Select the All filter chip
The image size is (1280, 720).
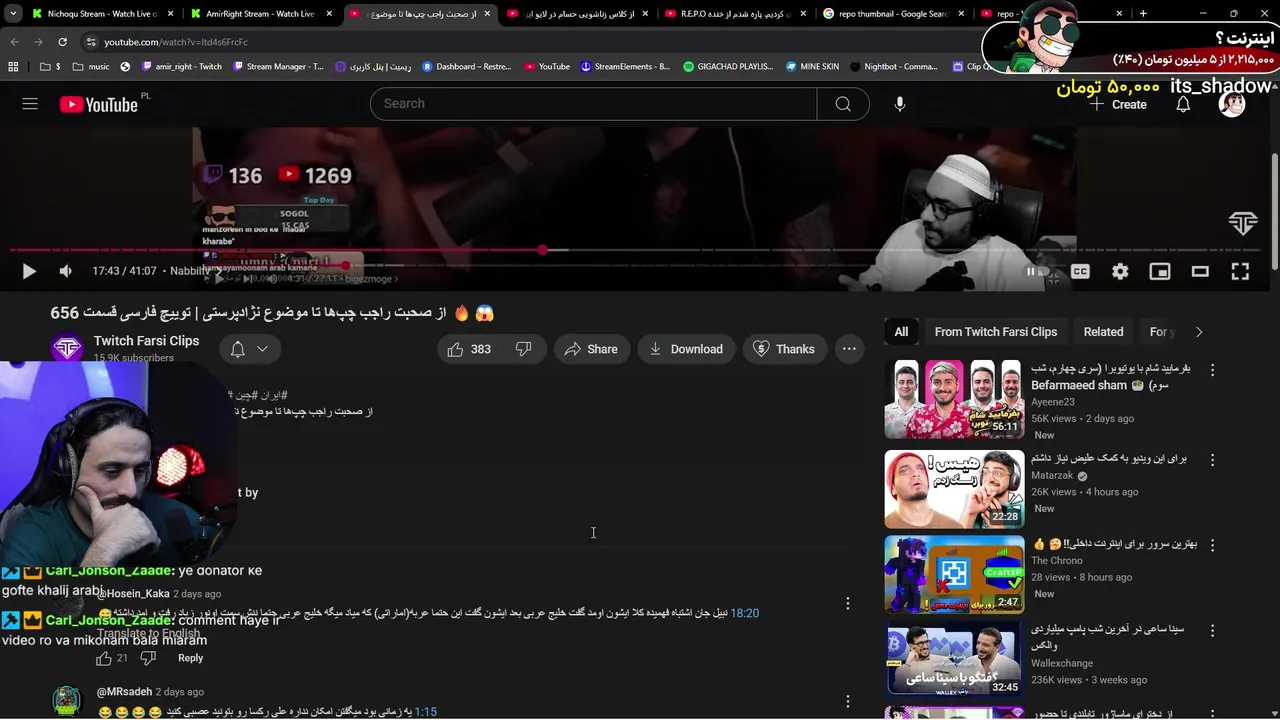[x=901, y=332]
